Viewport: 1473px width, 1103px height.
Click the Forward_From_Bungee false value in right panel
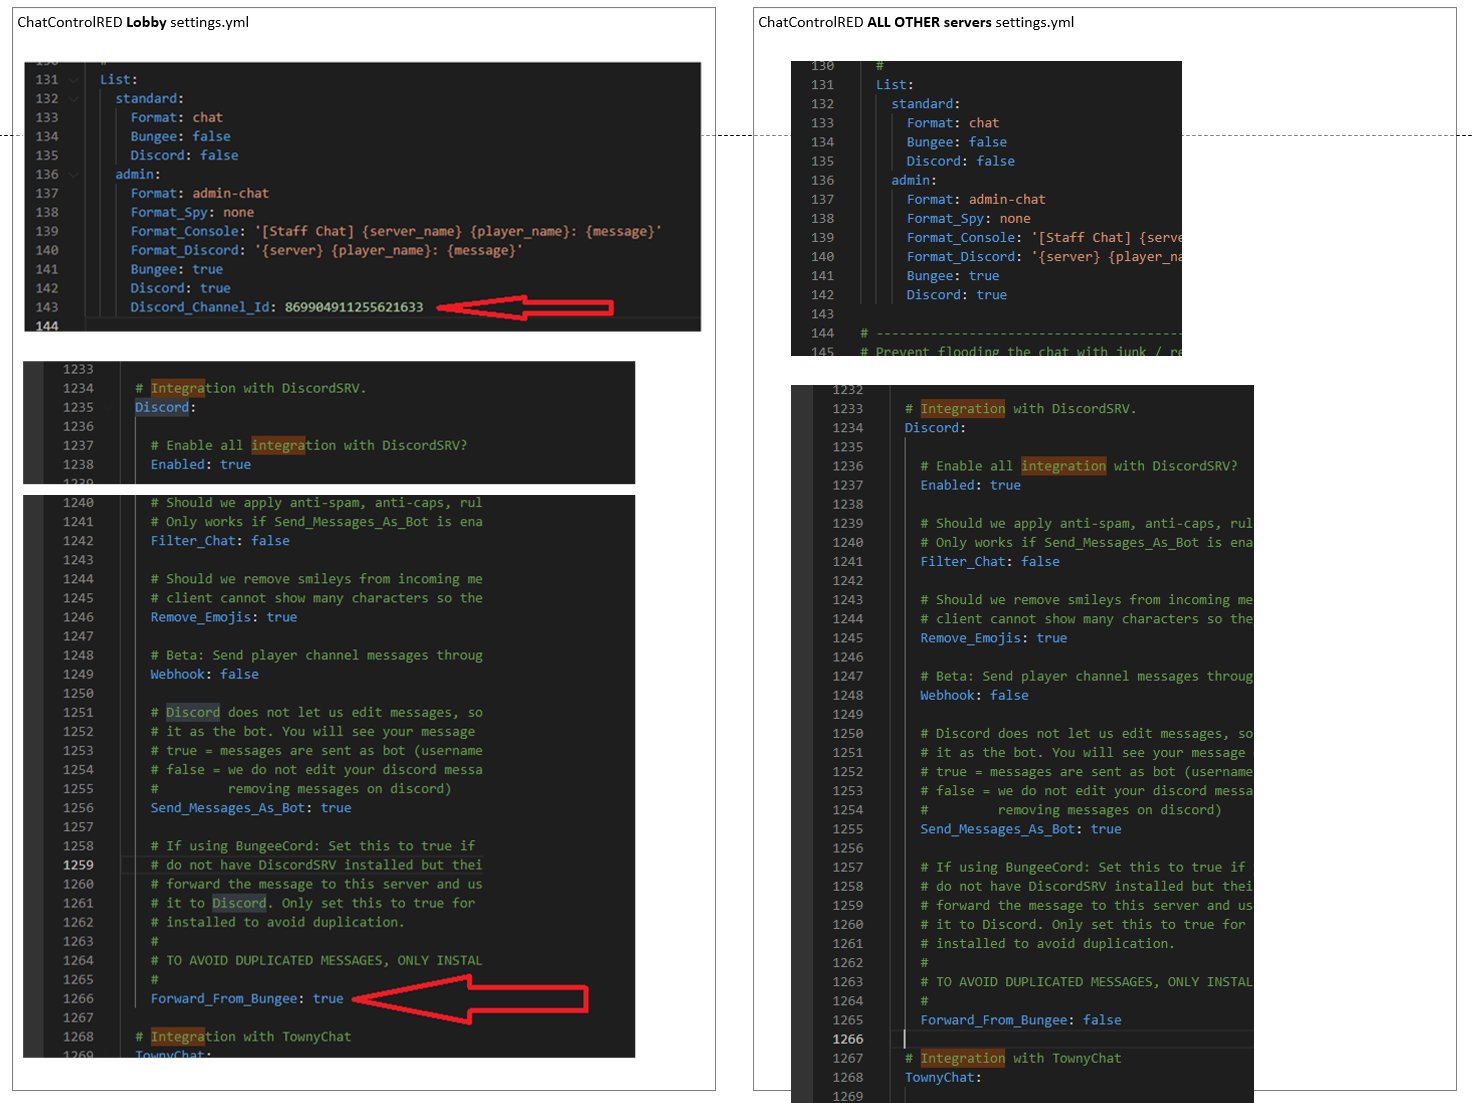click(1102, 1019)
